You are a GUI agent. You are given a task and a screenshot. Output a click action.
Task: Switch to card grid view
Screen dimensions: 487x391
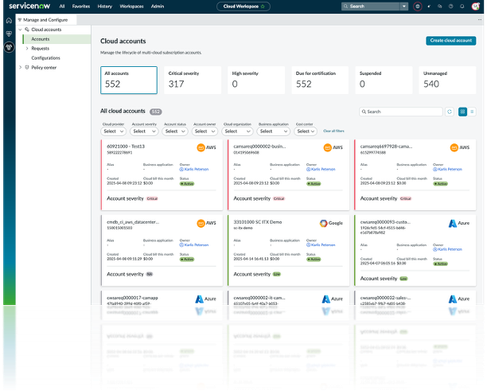tap(463, 112)
